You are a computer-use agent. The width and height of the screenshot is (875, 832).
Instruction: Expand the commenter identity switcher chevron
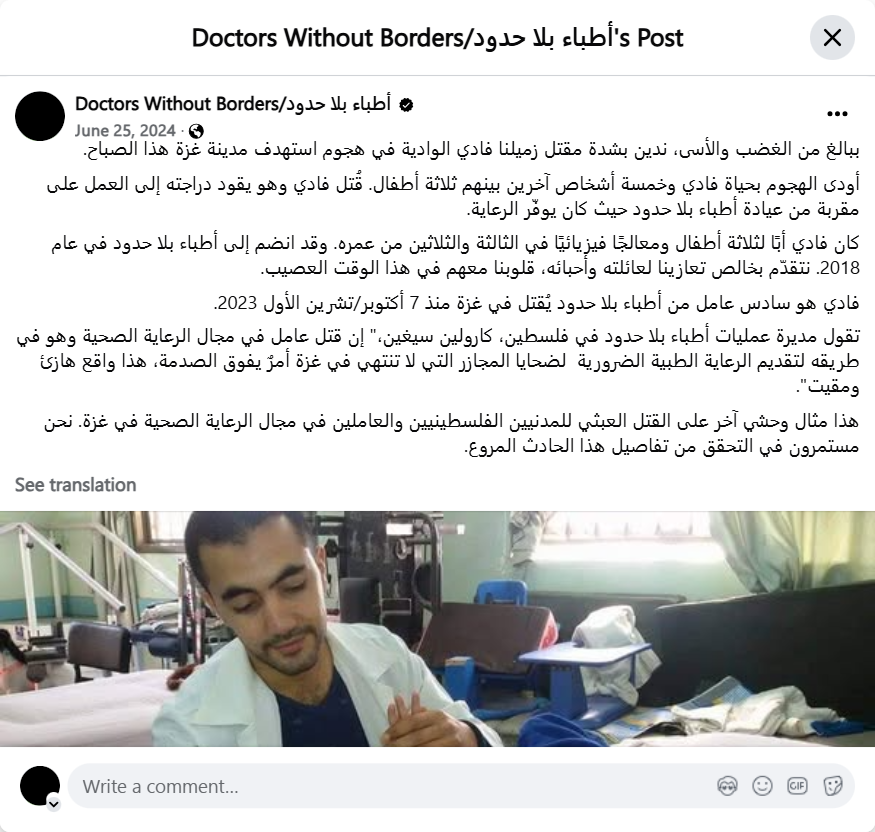(54, 804)
